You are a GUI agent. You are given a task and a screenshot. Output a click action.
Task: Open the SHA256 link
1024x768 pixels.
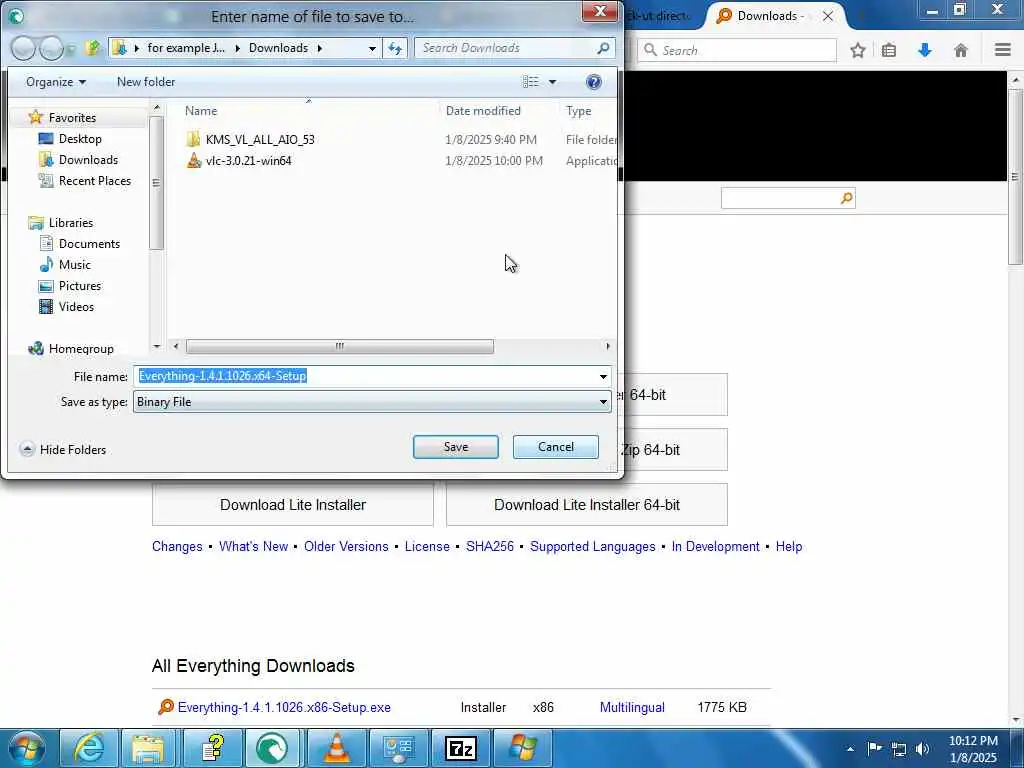[490, 547]
